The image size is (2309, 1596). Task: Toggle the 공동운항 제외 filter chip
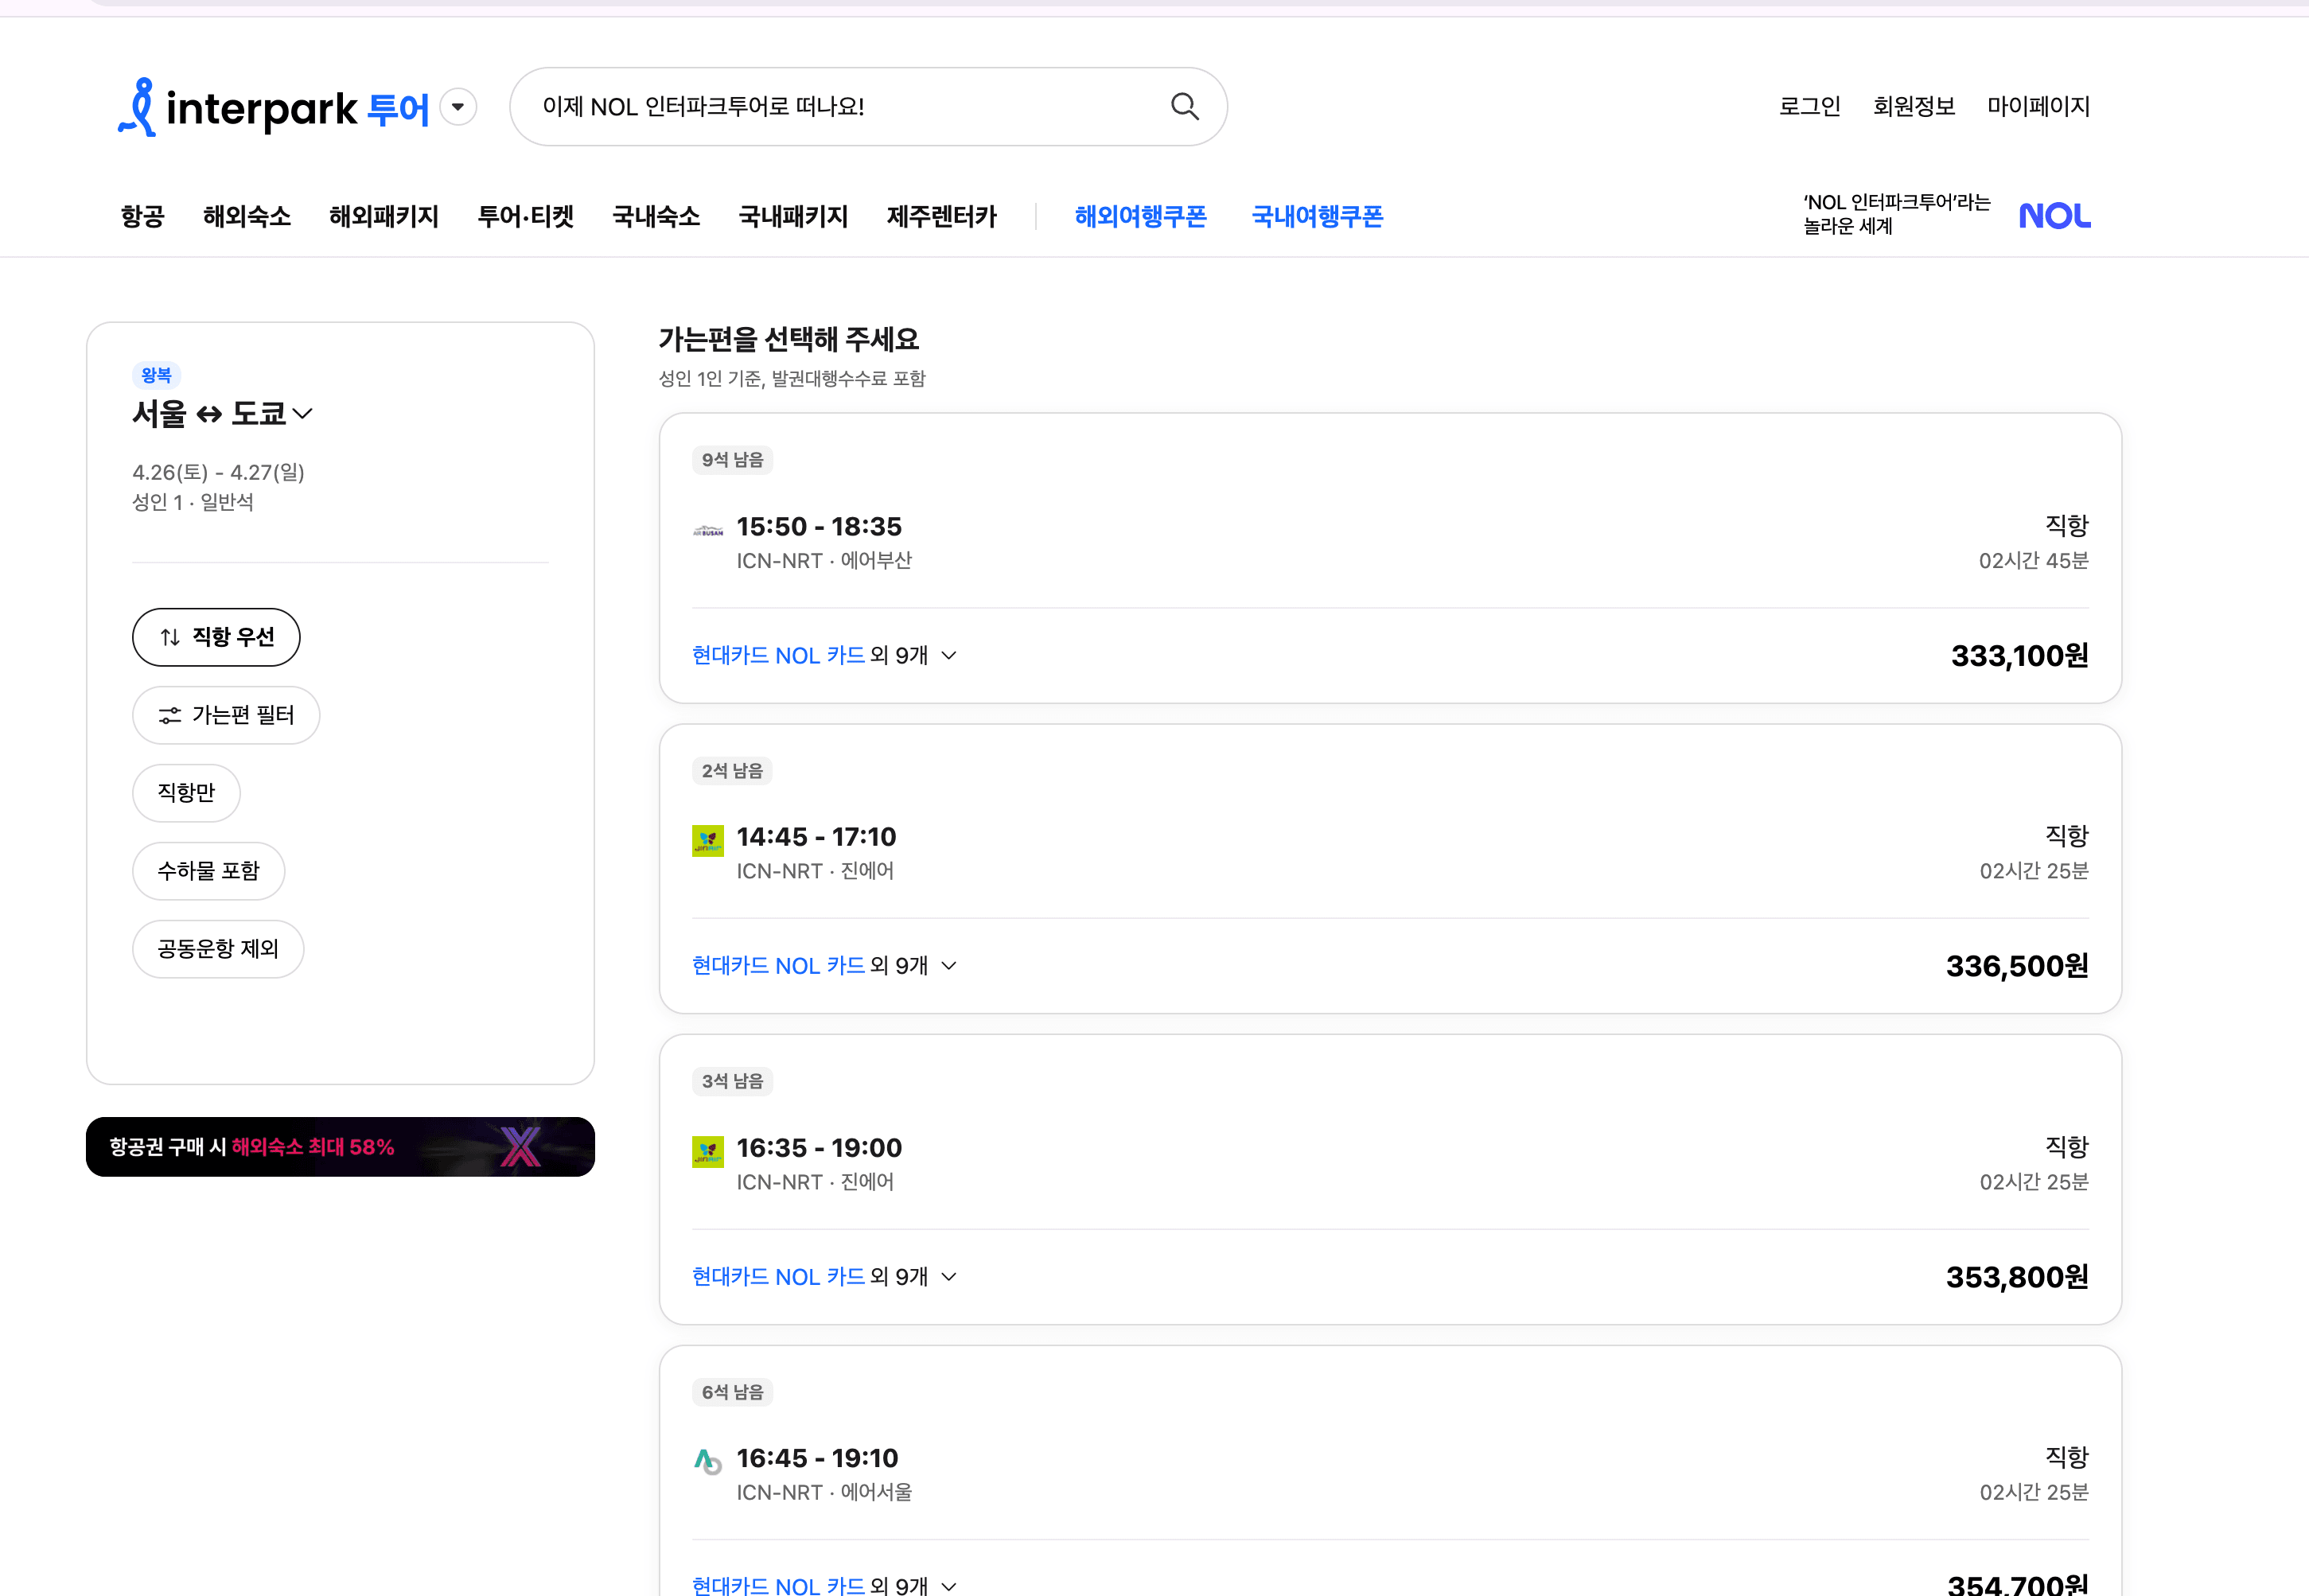(218, 949)
